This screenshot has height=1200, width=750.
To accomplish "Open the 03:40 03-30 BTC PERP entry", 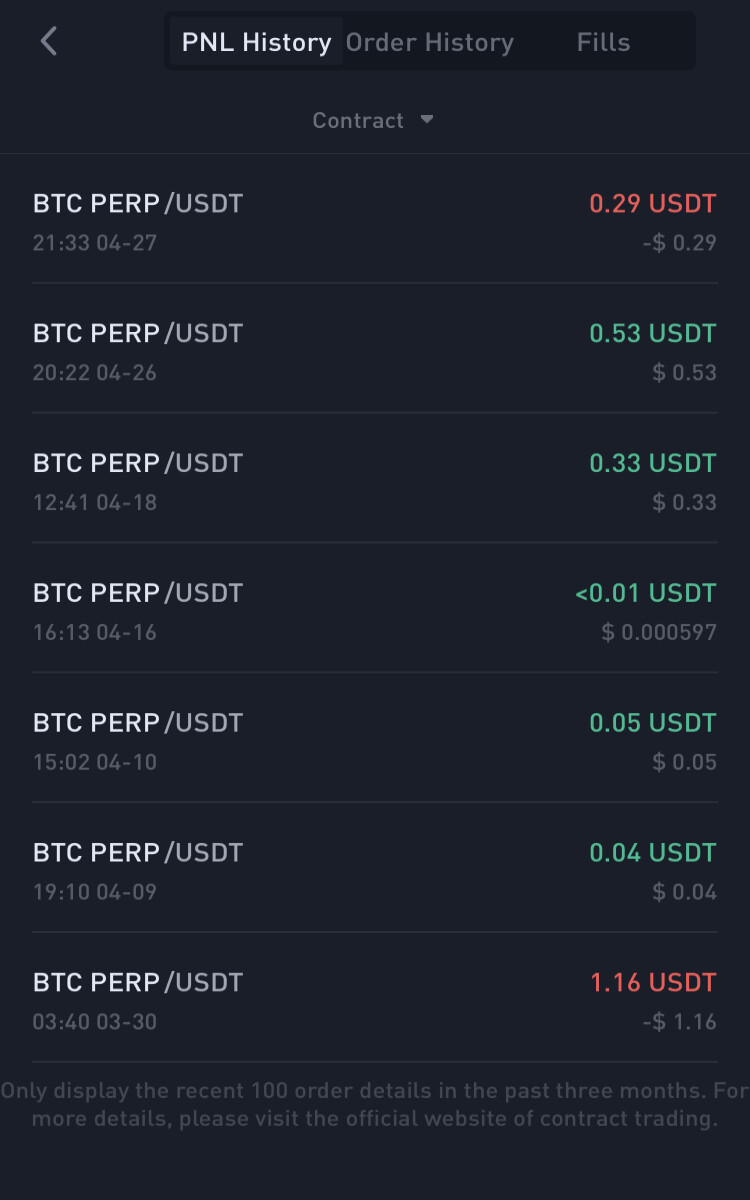I will point(375,1000).
